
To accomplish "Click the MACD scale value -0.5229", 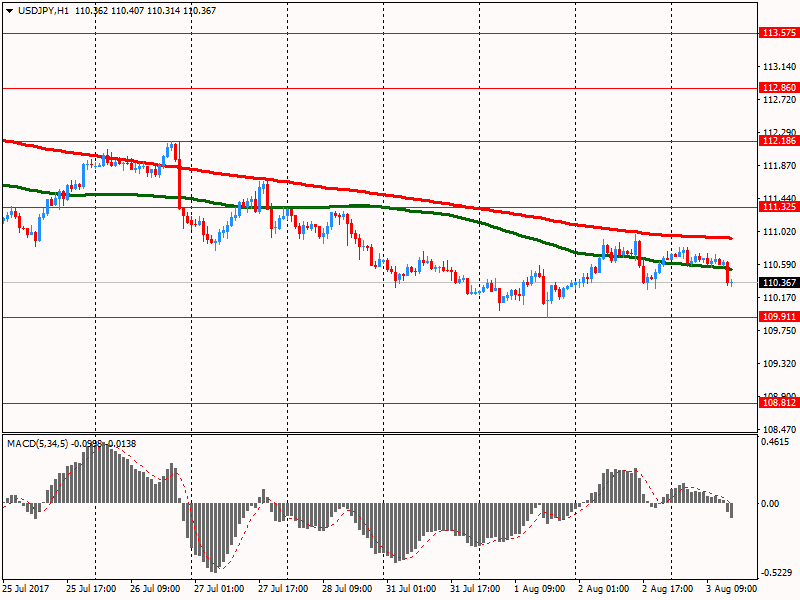I will tap(776, 573).
